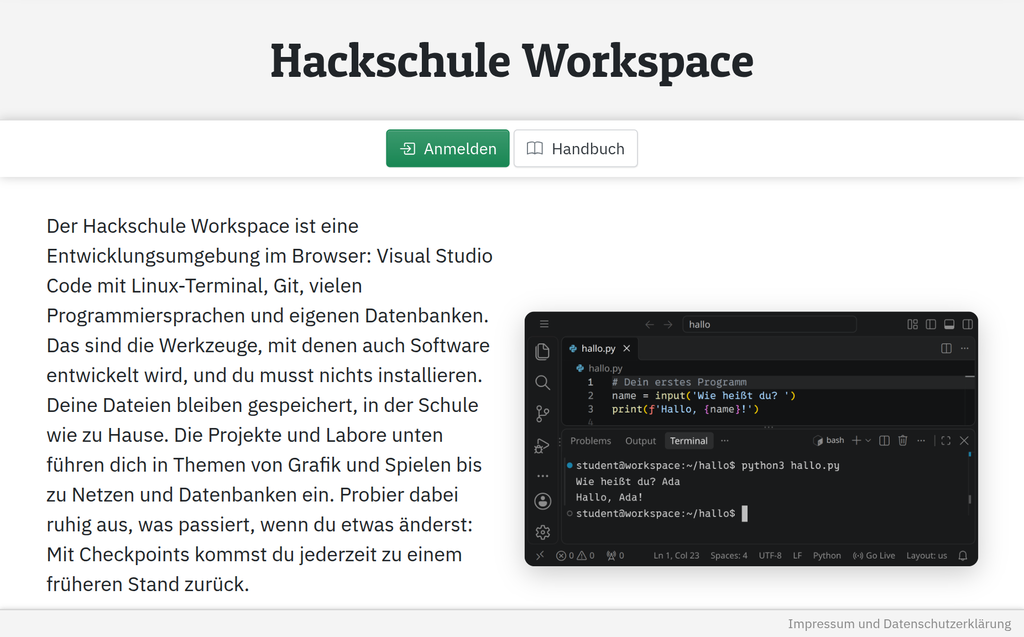Screen dimensions: 1024x637
Task: Open Run and Debug icon
Action: tap(543, 446)
